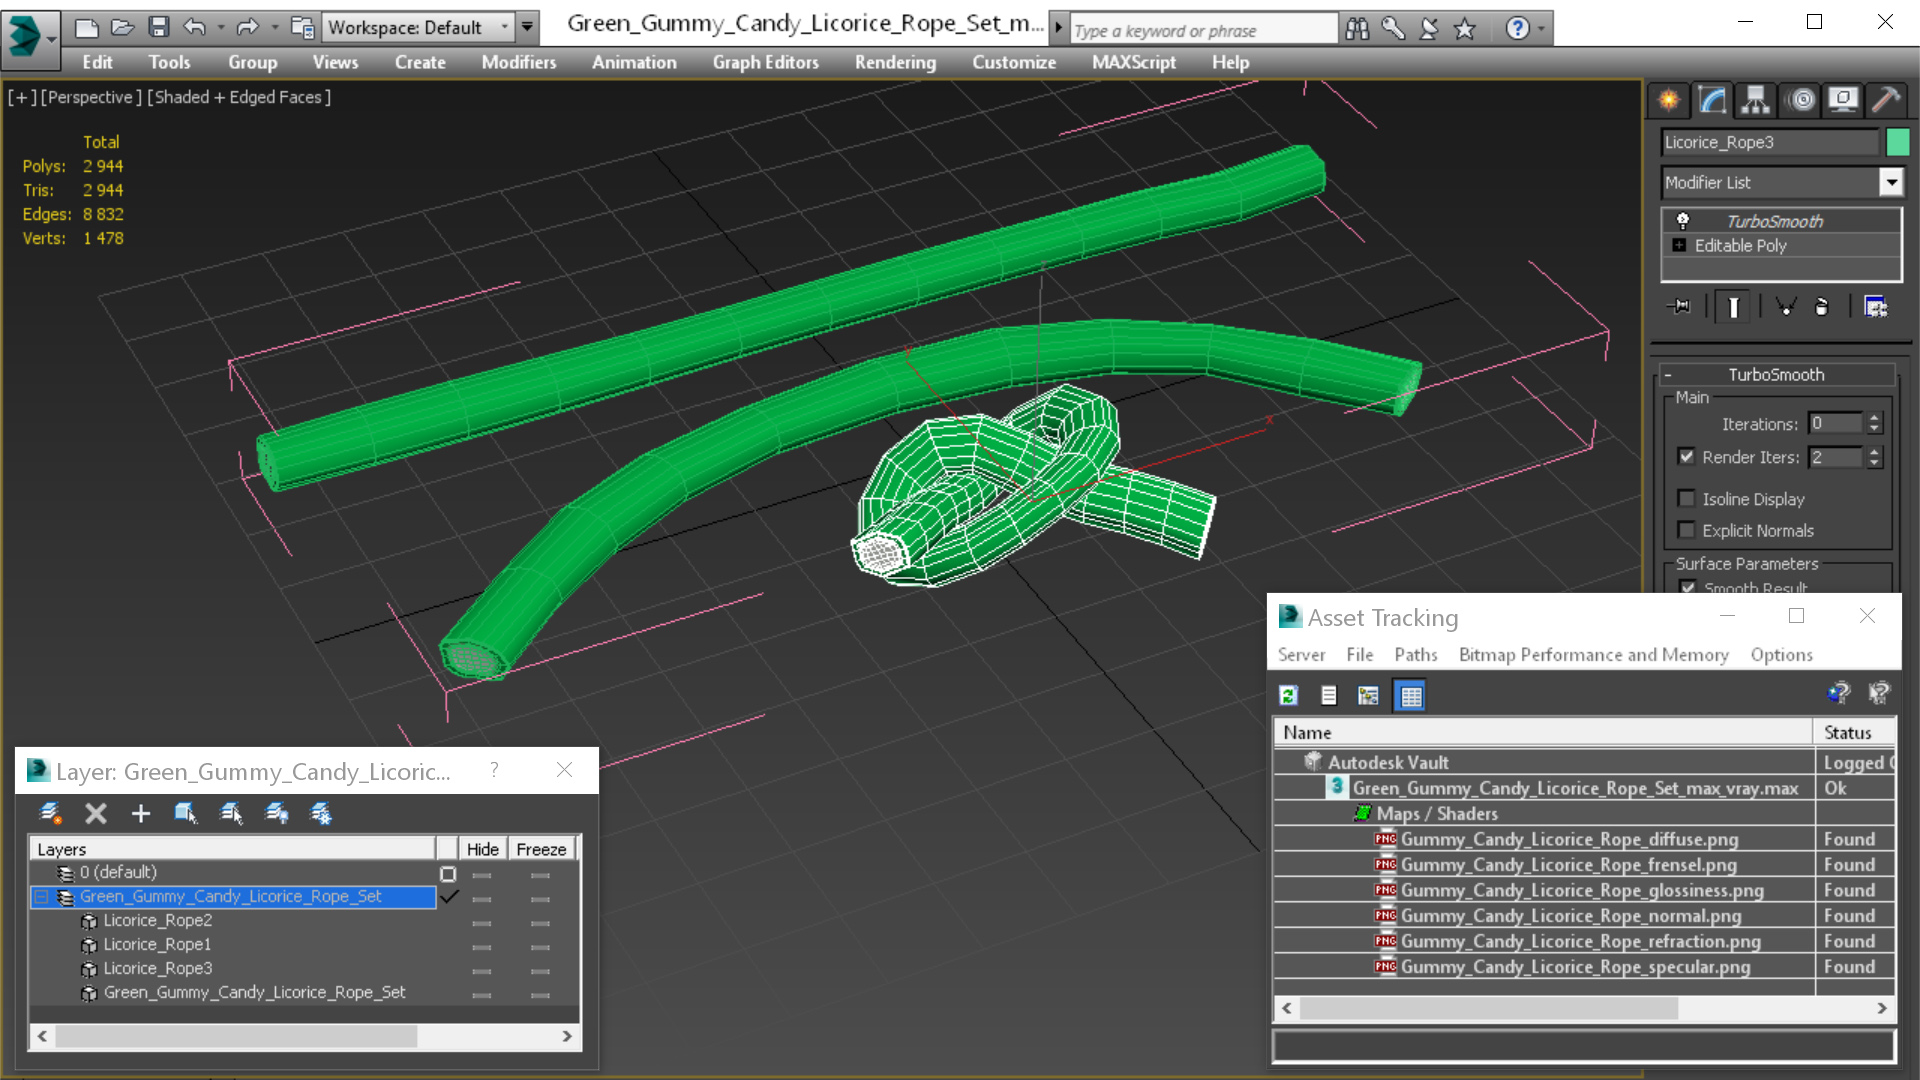Toggle the Render Iters checkbox

1687,456
